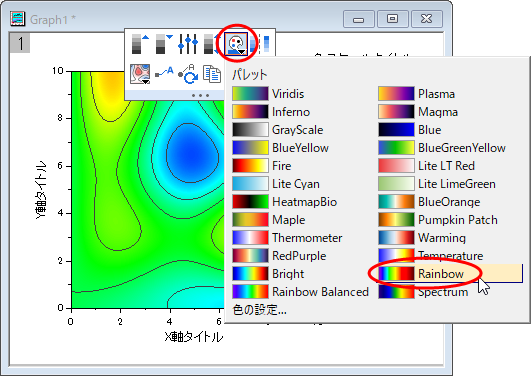Choose the Lite LT Red palette

[427, 166]
